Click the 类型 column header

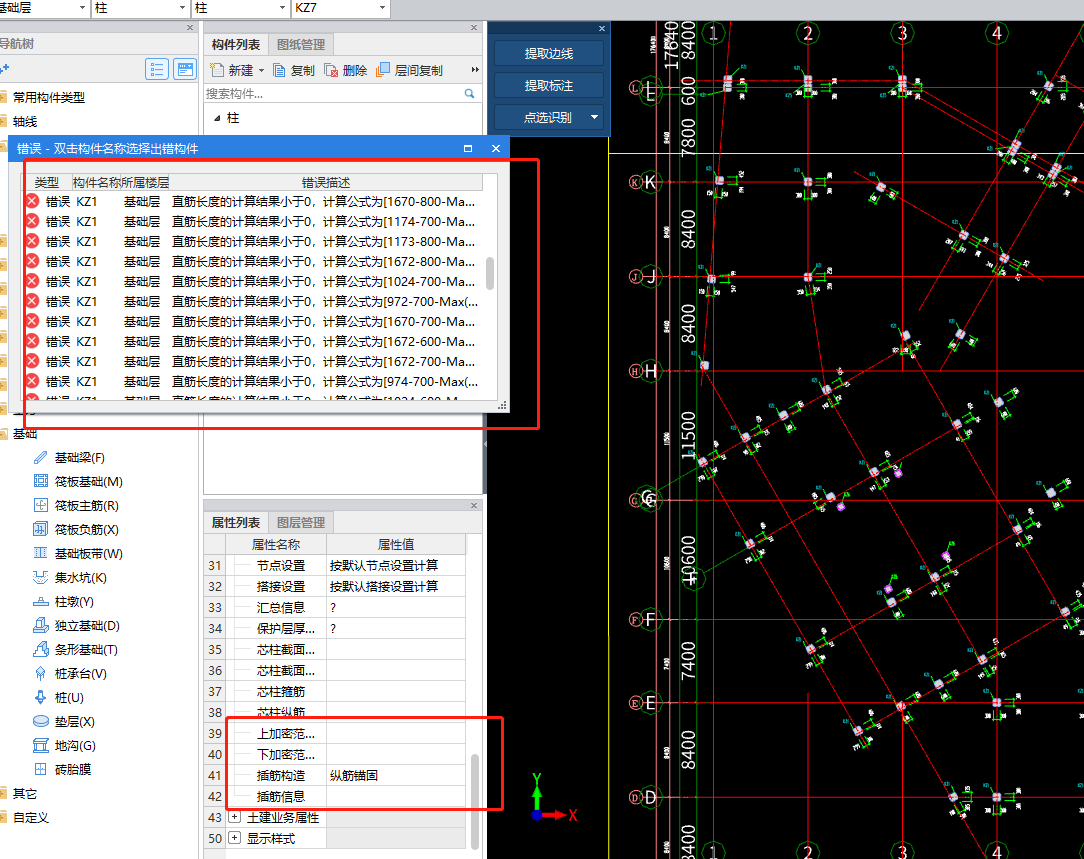[x=47, y=182]
